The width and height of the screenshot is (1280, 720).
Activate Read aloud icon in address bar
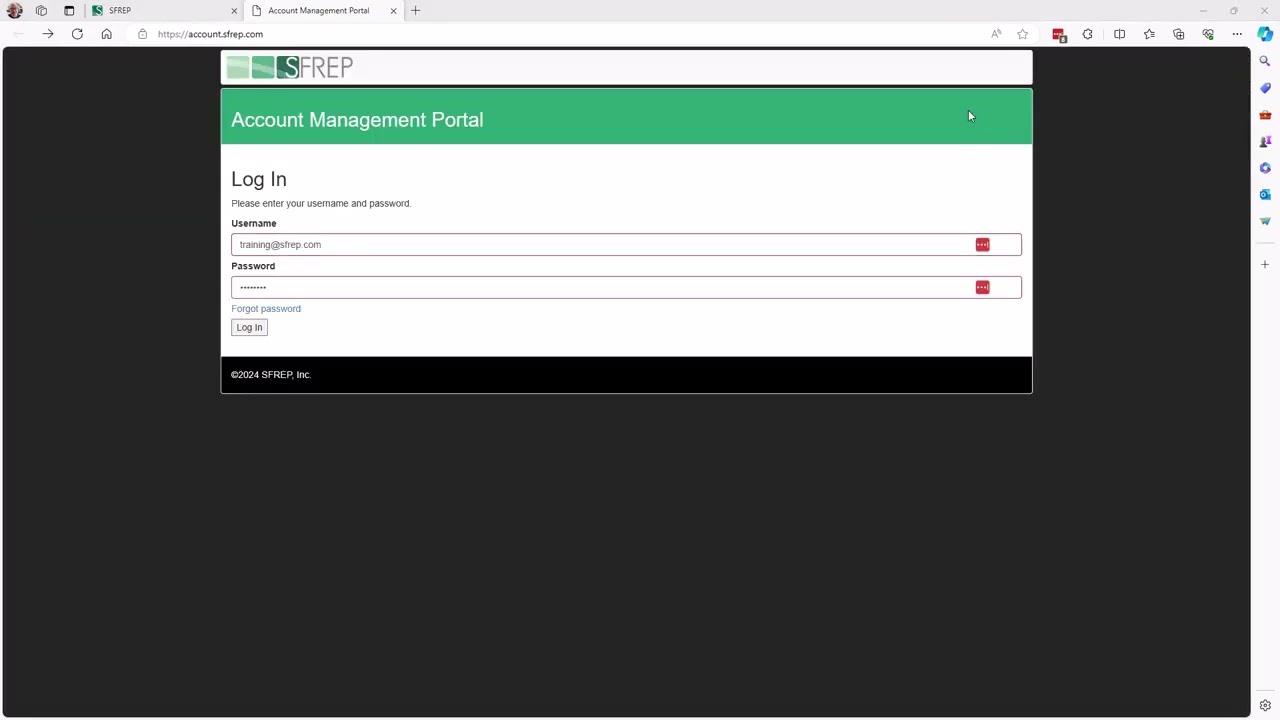pyautogui.click(x=996, y=34)
